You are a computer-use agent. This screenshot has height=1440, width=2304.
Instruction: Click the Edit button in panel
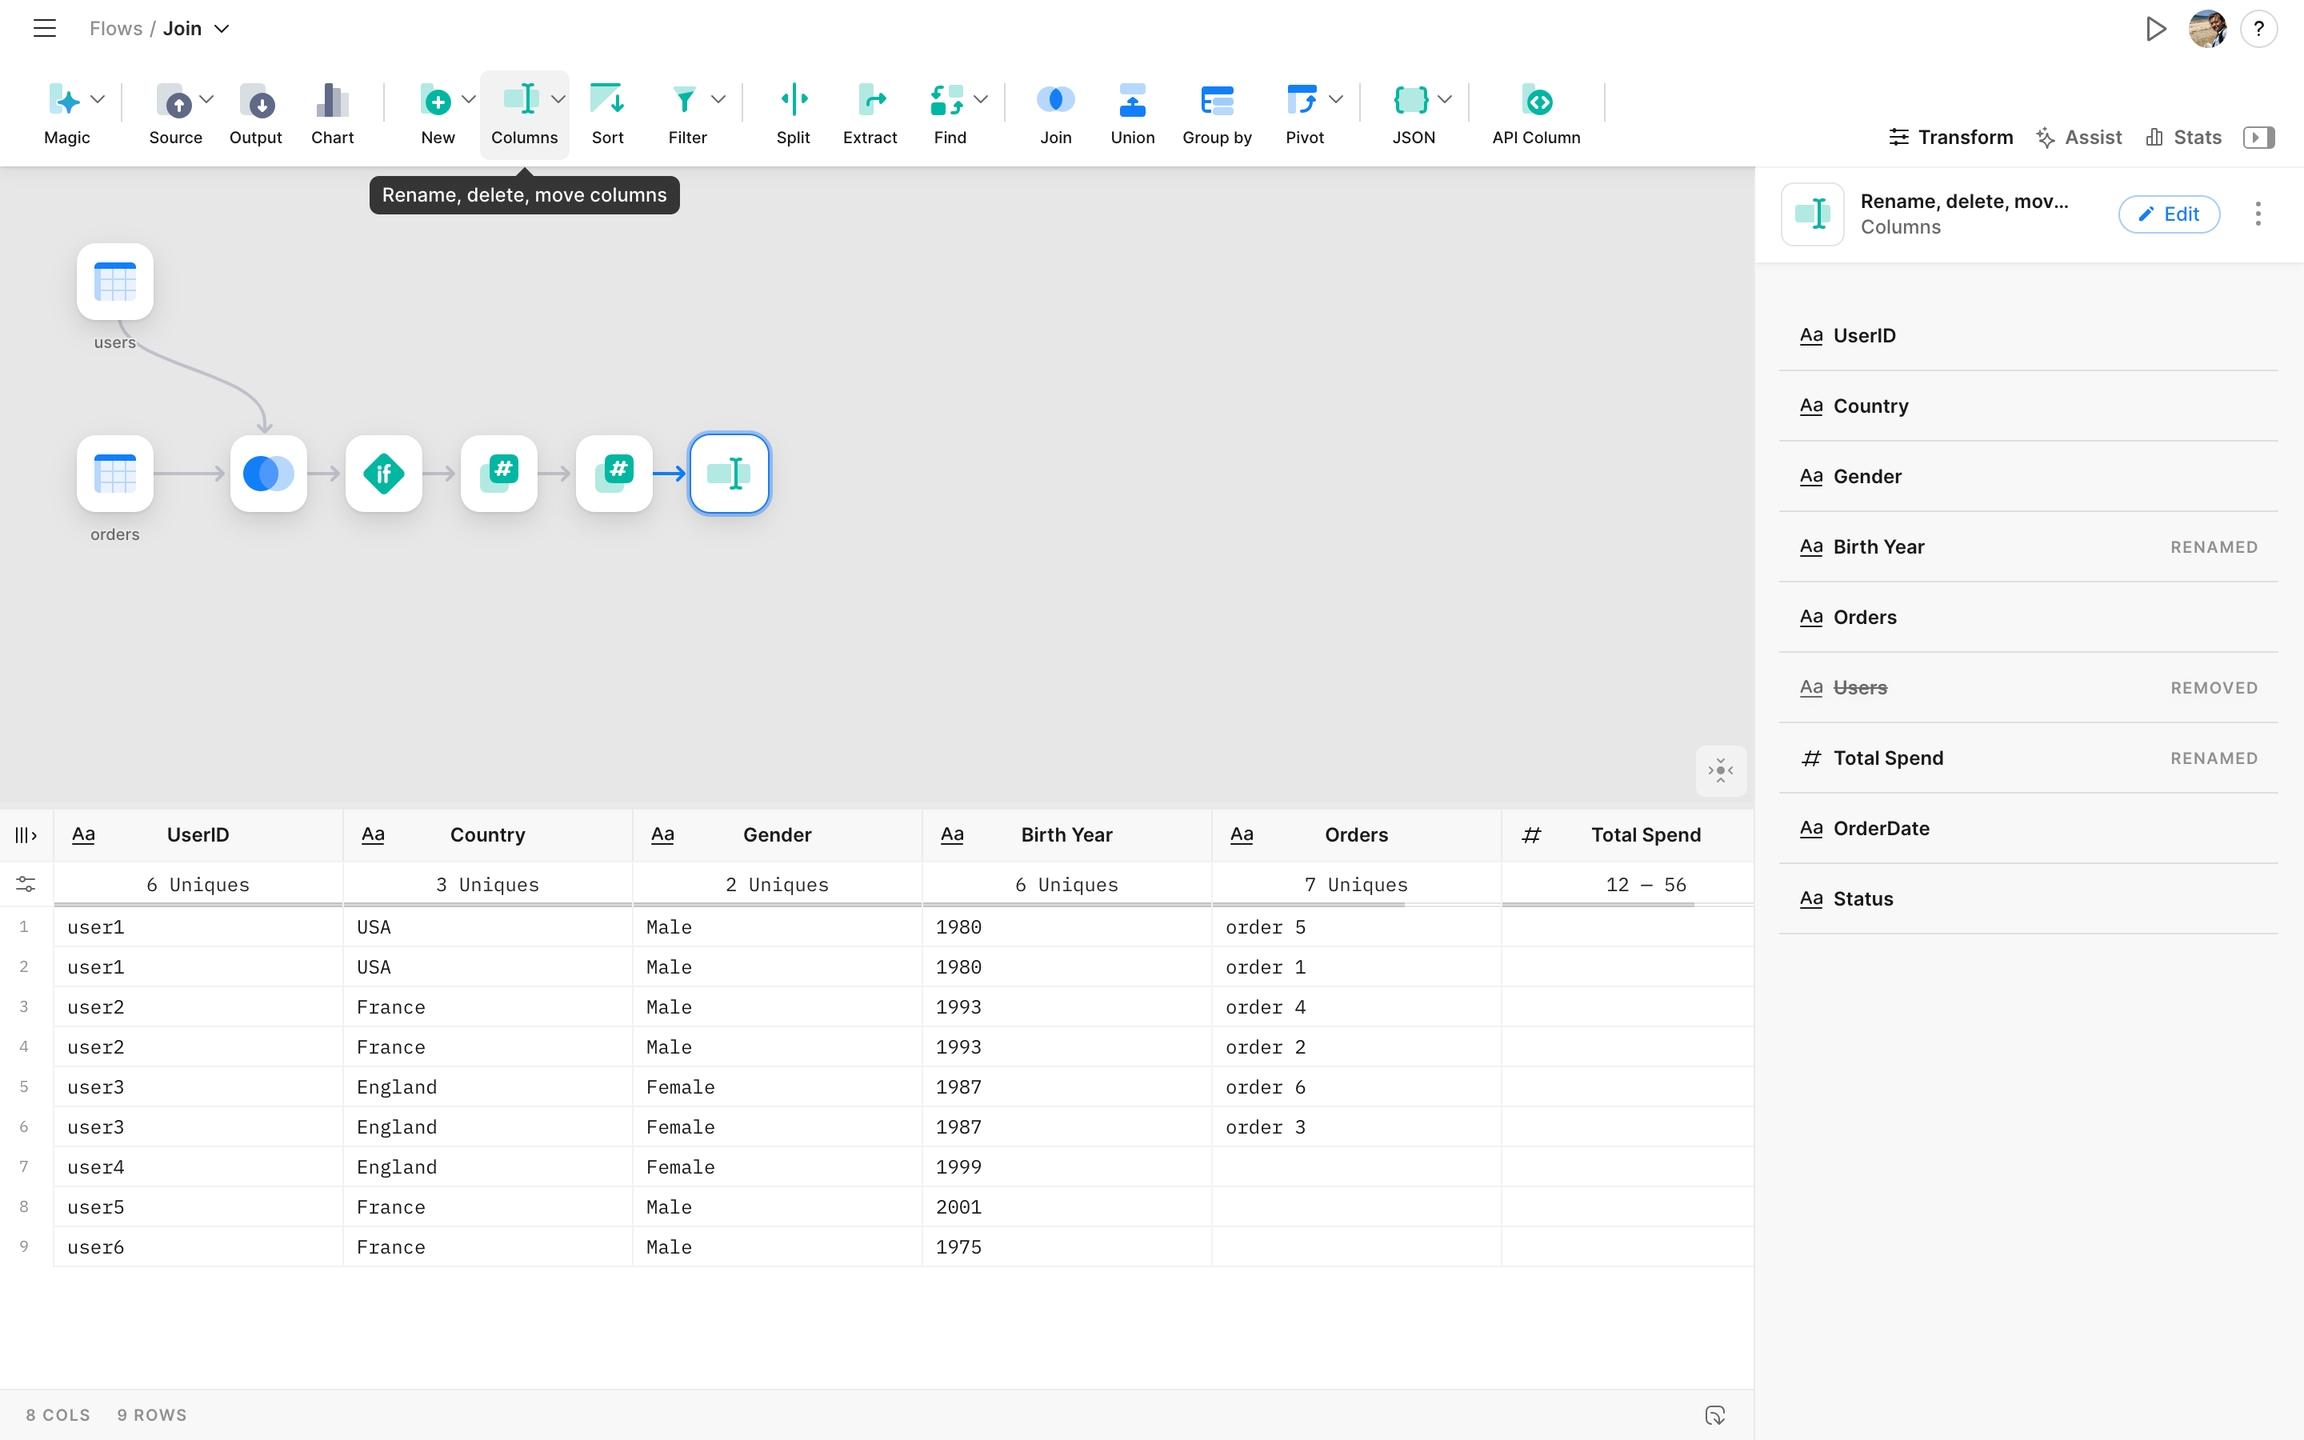click(2168, 214)
